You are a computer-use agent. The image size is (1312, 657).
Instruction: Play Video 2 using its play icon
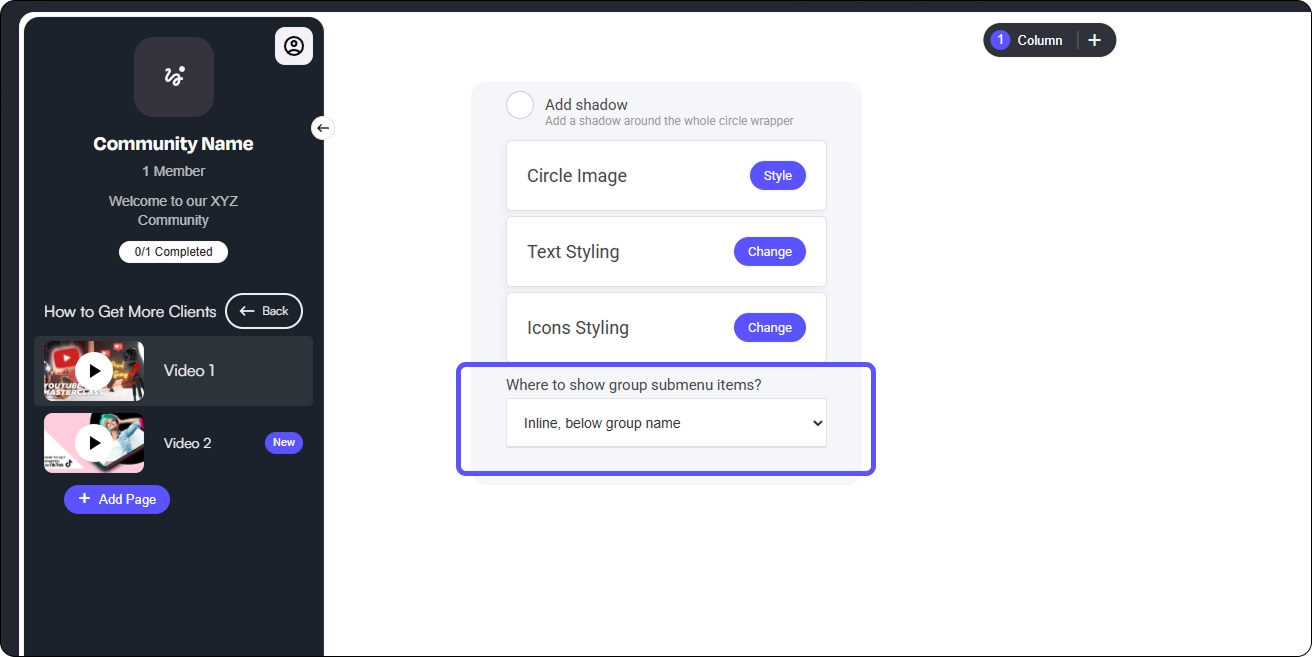click(94, 443)
